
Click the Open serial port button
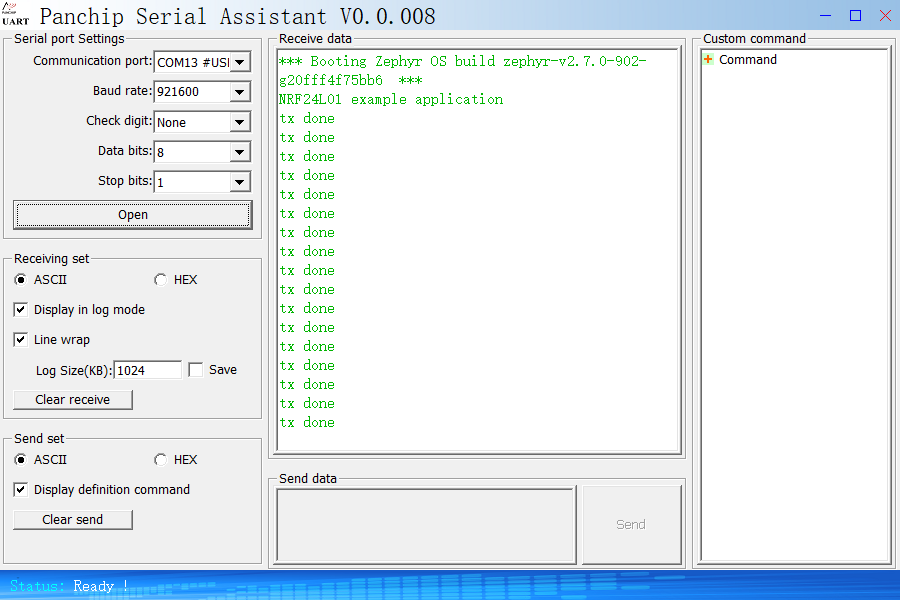click(x=133, y=215)
